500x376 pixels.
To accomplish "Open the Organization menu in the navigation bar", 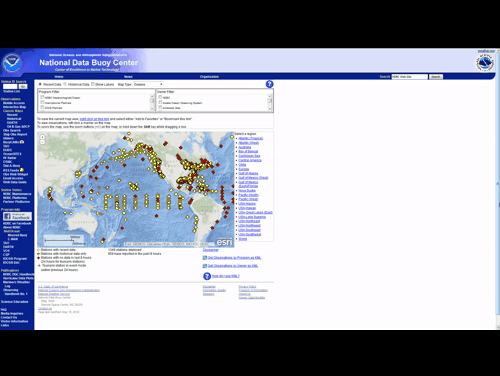I will coord(209,77).
